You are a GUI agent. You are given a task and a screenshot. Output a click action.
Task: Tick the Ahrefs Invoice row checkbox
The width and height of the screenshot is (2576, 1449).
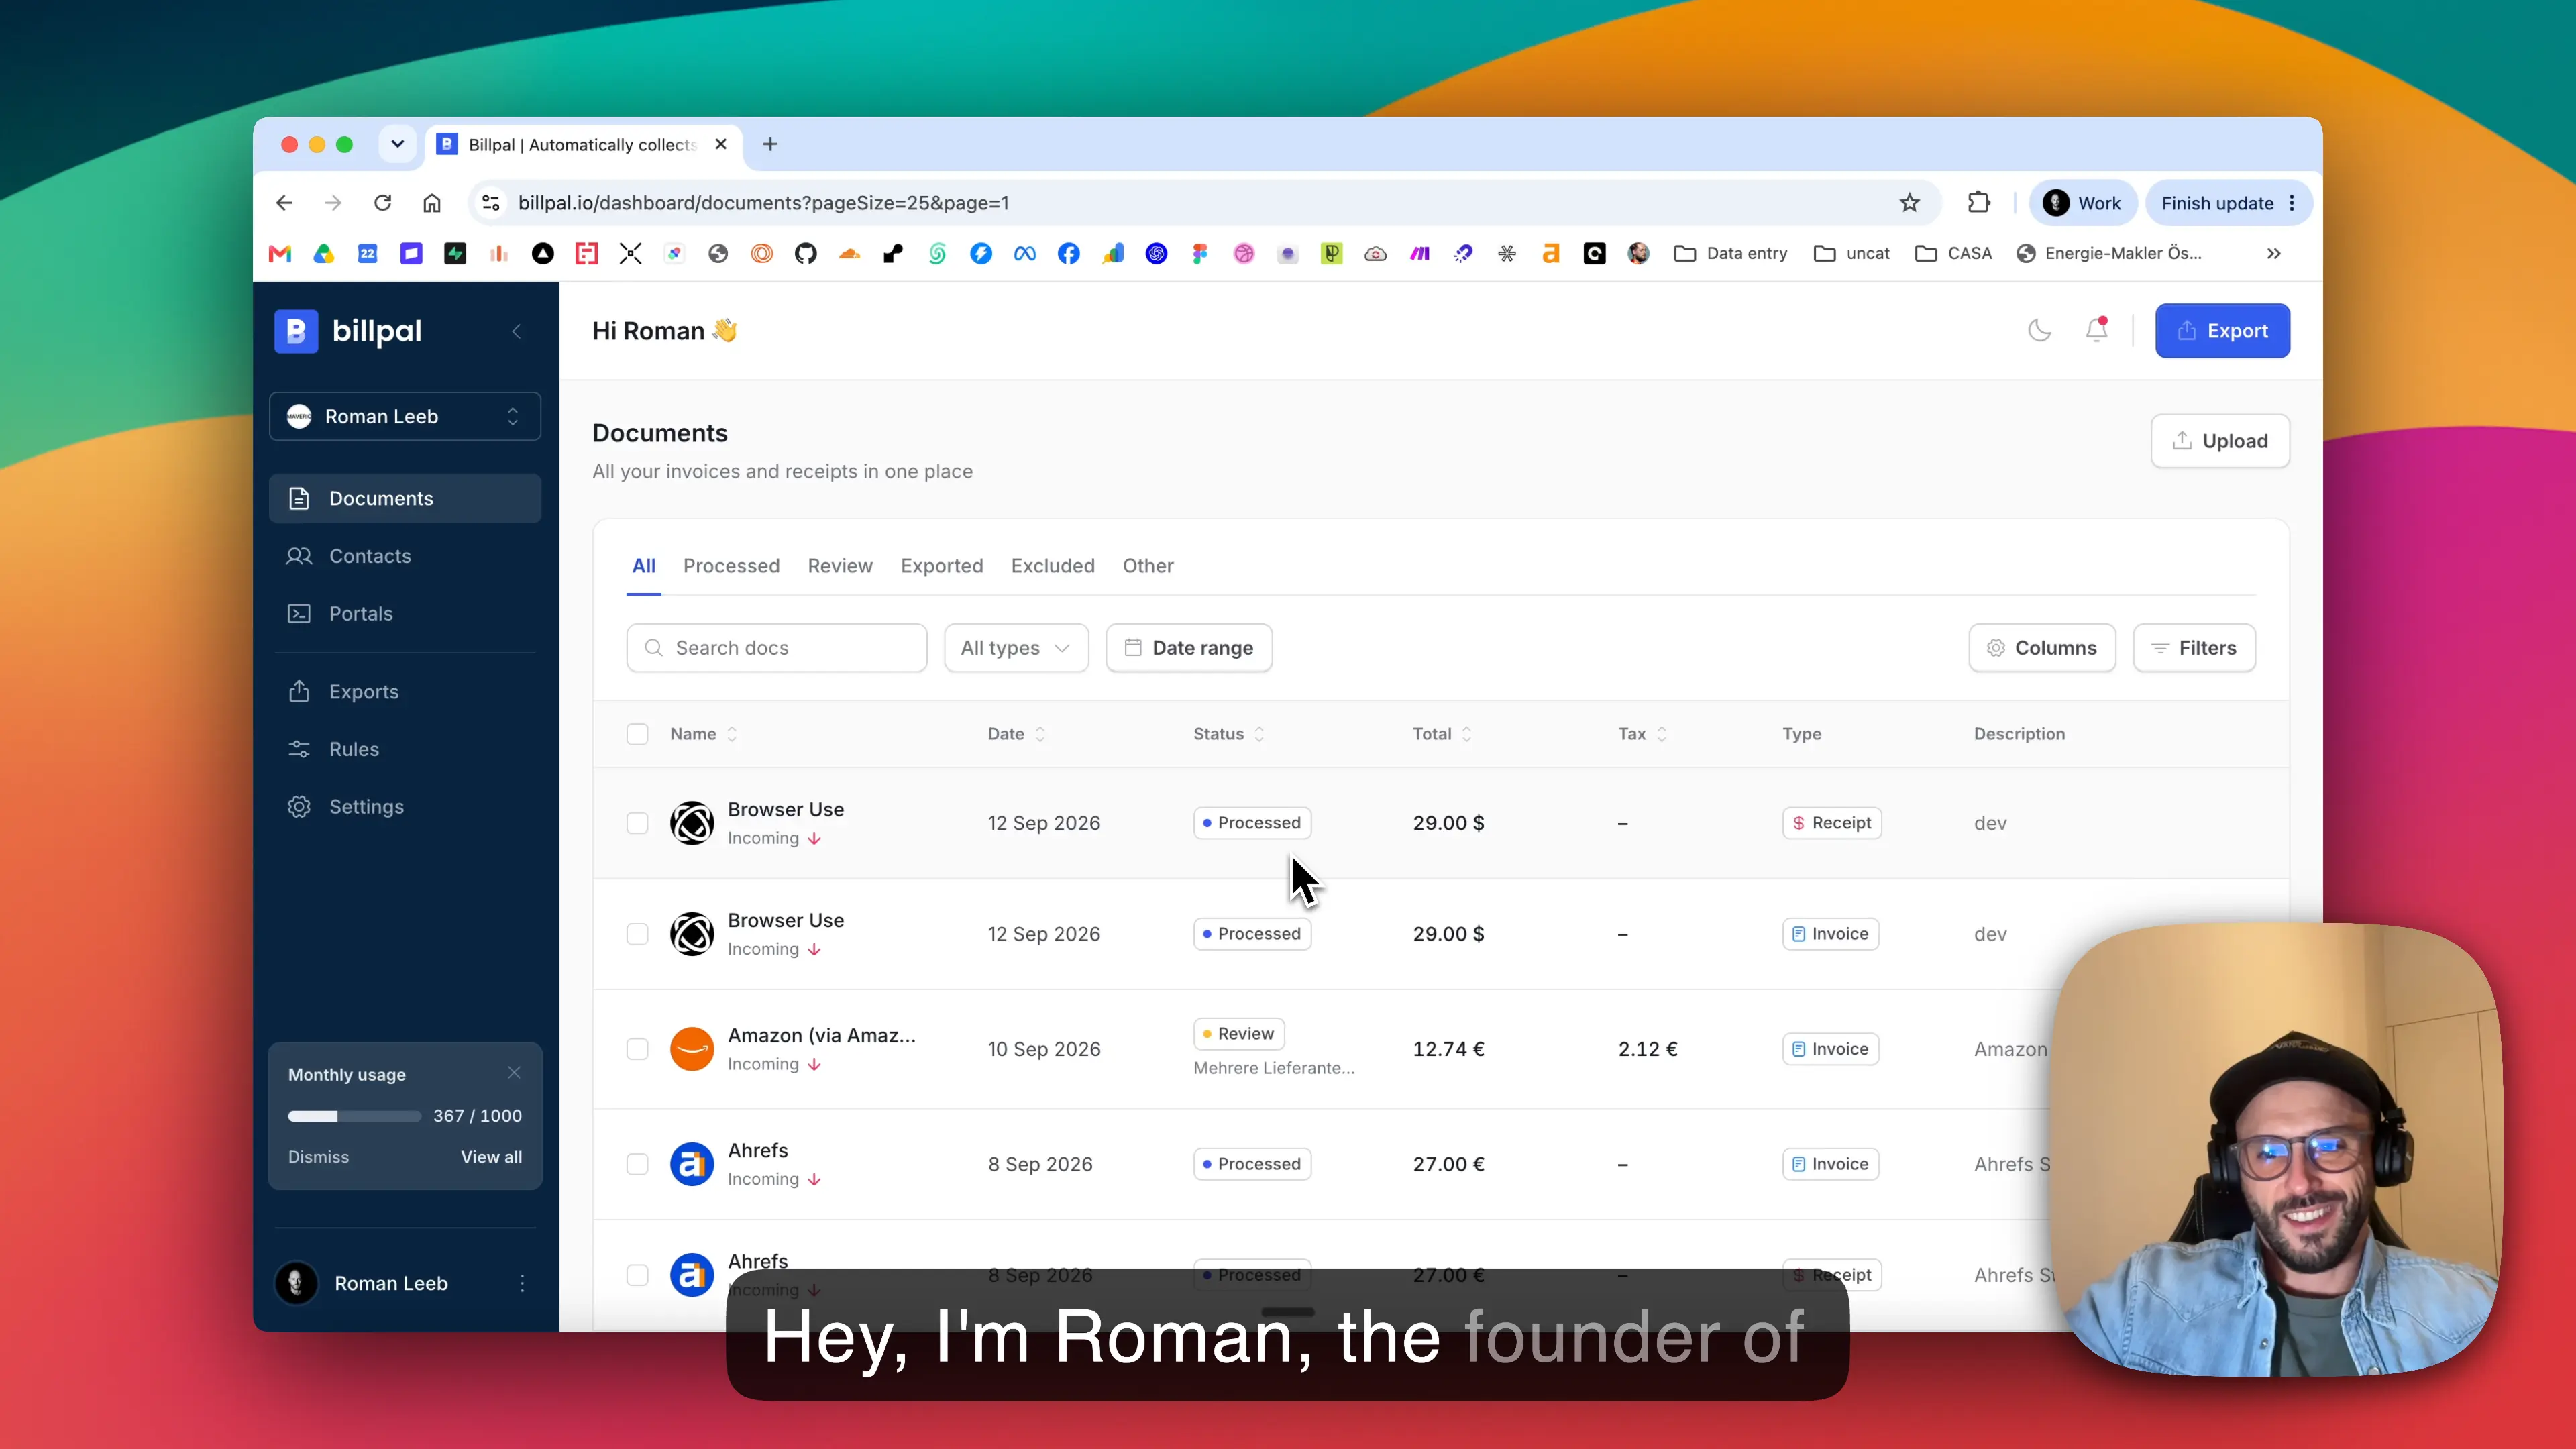click(x=637, y=1164)
